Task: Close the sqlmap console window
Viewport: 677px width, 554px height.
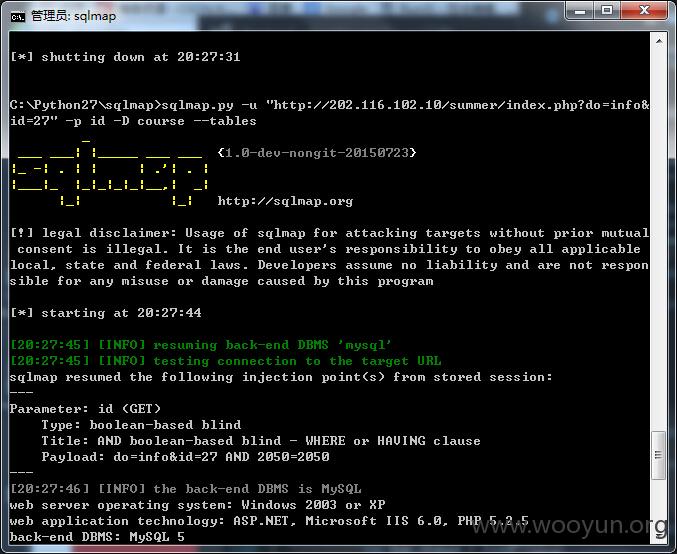Action: (644, 10)
